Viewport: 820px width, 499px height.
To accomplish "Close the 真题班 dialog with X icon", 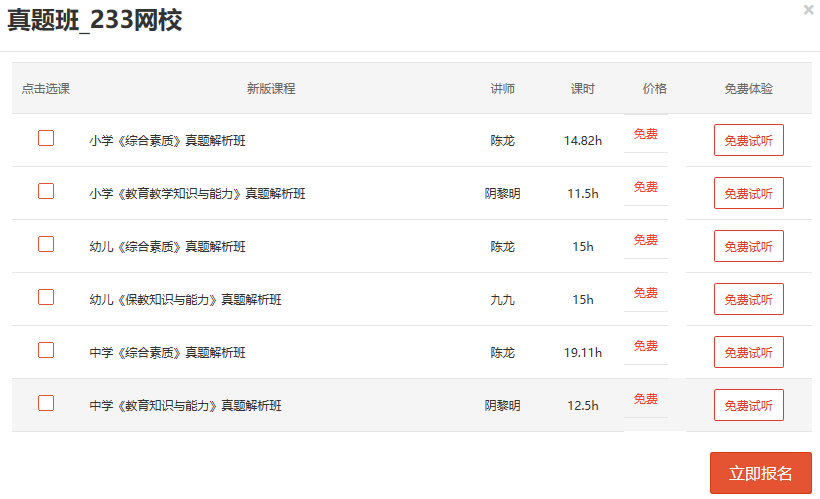I will 808,10.
